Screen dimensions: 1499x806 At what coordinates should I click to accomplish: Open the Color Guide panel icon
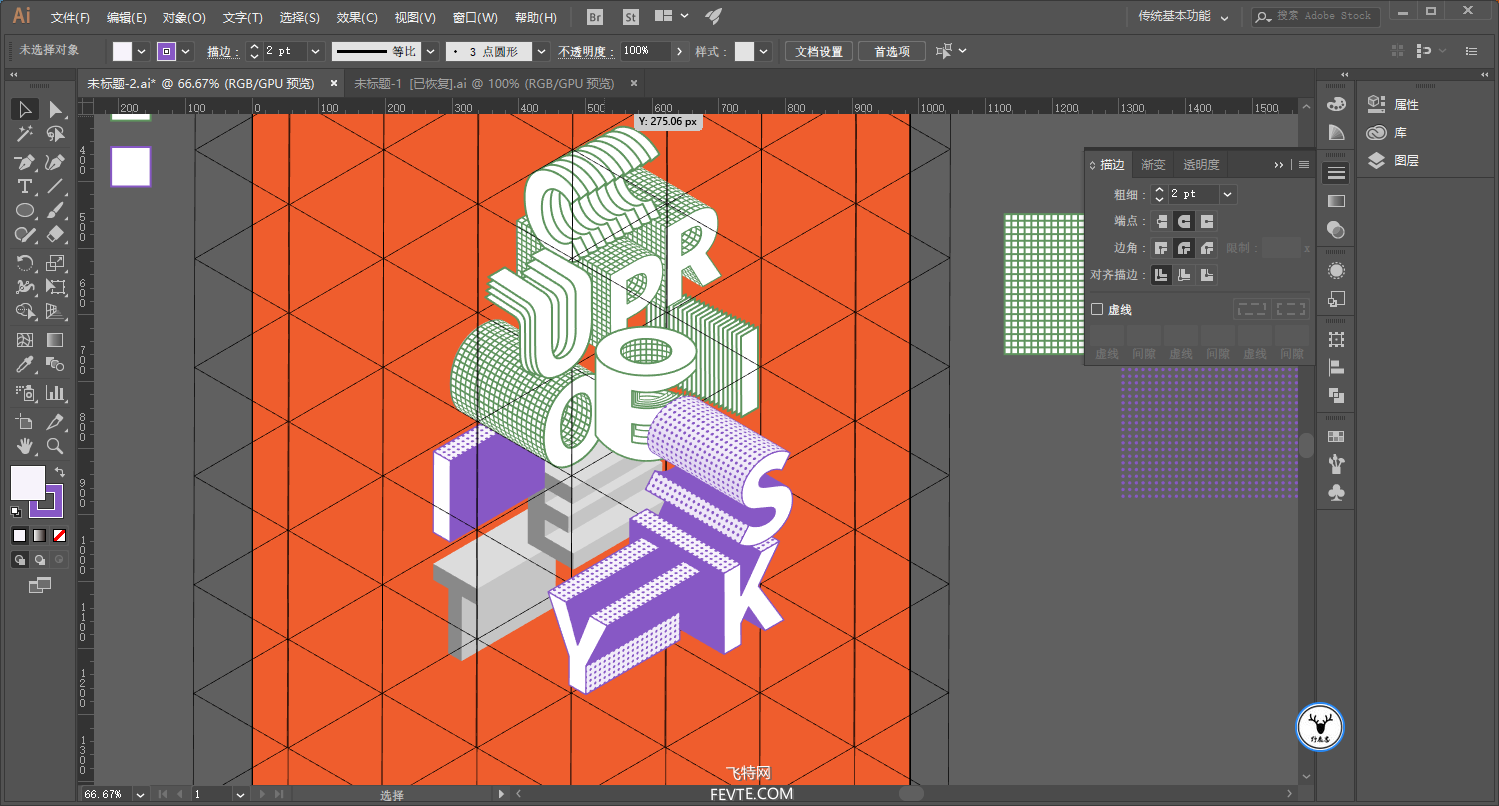(1336, 132)
